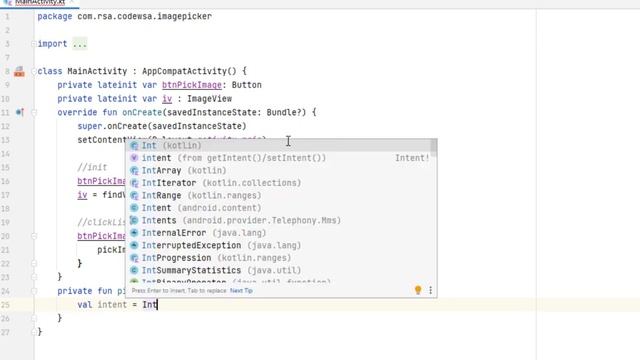Click the fold end marker on line 22
Viewport: 640px width, 360px height.
[34, 263]
